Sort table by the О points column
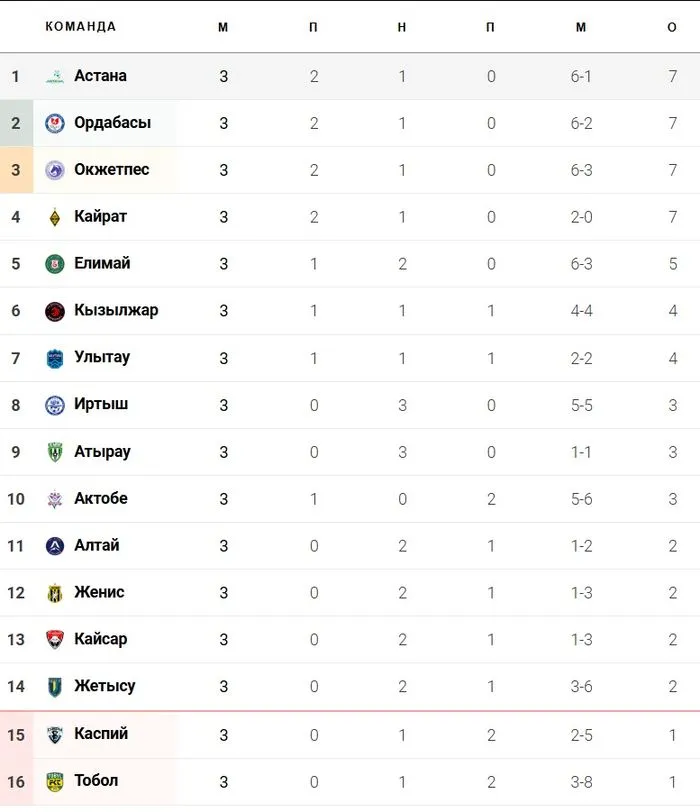Screen dimensions: 700x812 pos(672,27)
